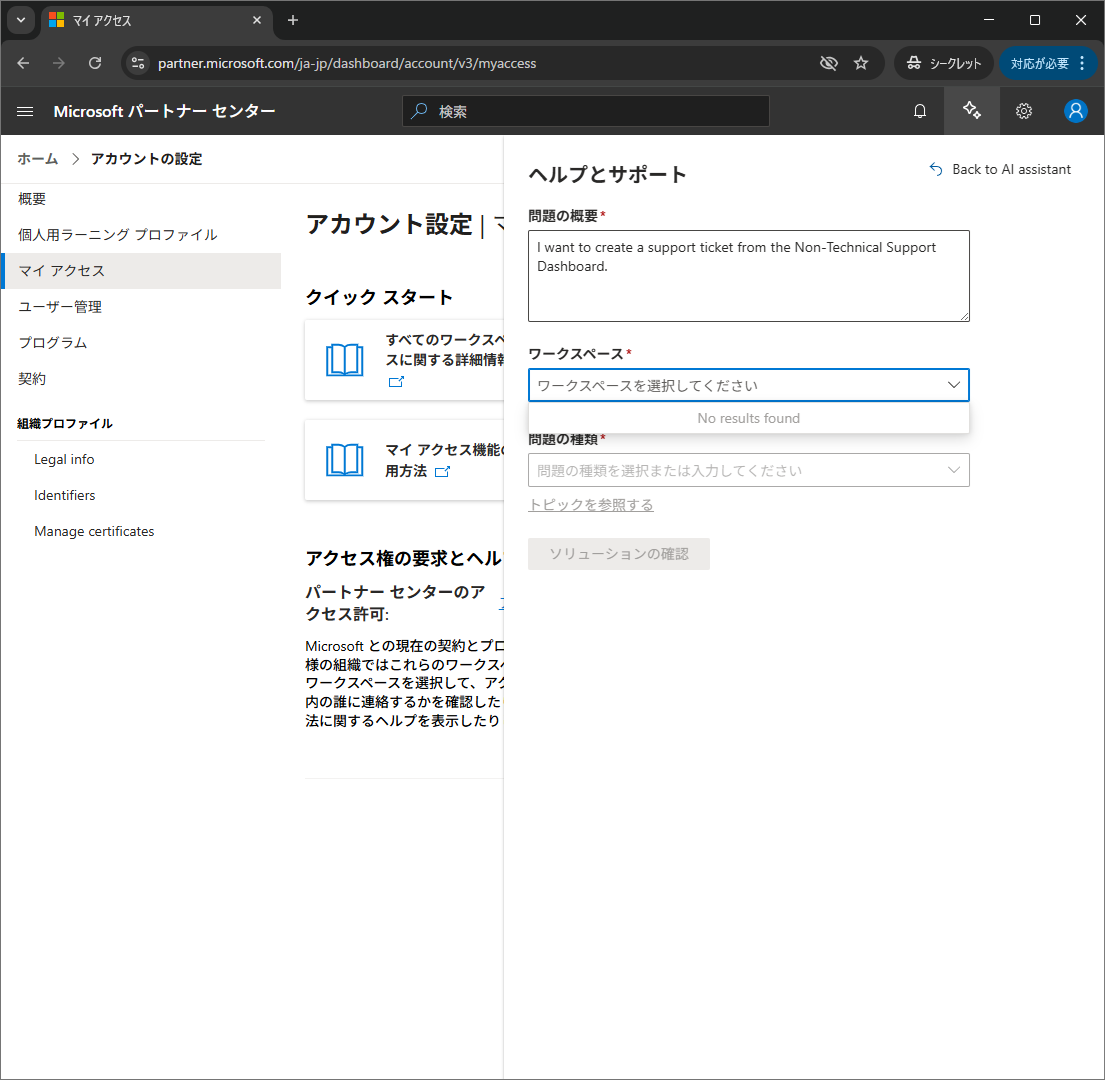This screenshot has height=1080, width=1105.
Task: Open the settings gear in Partner Center
Action: [1024, 111]
